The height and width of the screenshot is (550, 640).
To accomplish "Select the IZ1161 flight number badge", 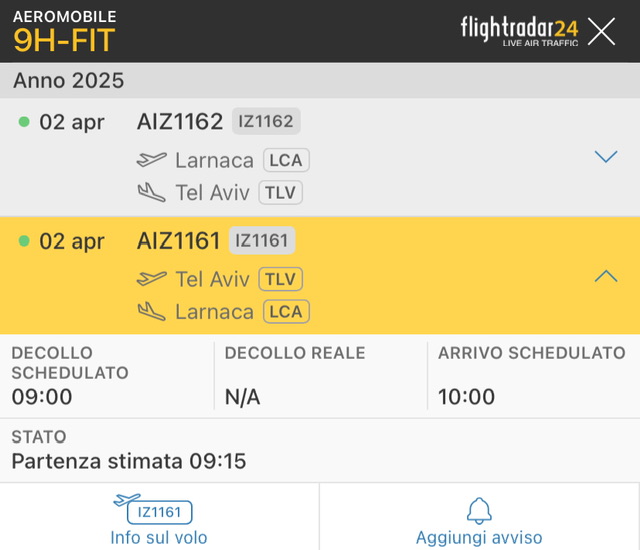I will click(262, 240).
